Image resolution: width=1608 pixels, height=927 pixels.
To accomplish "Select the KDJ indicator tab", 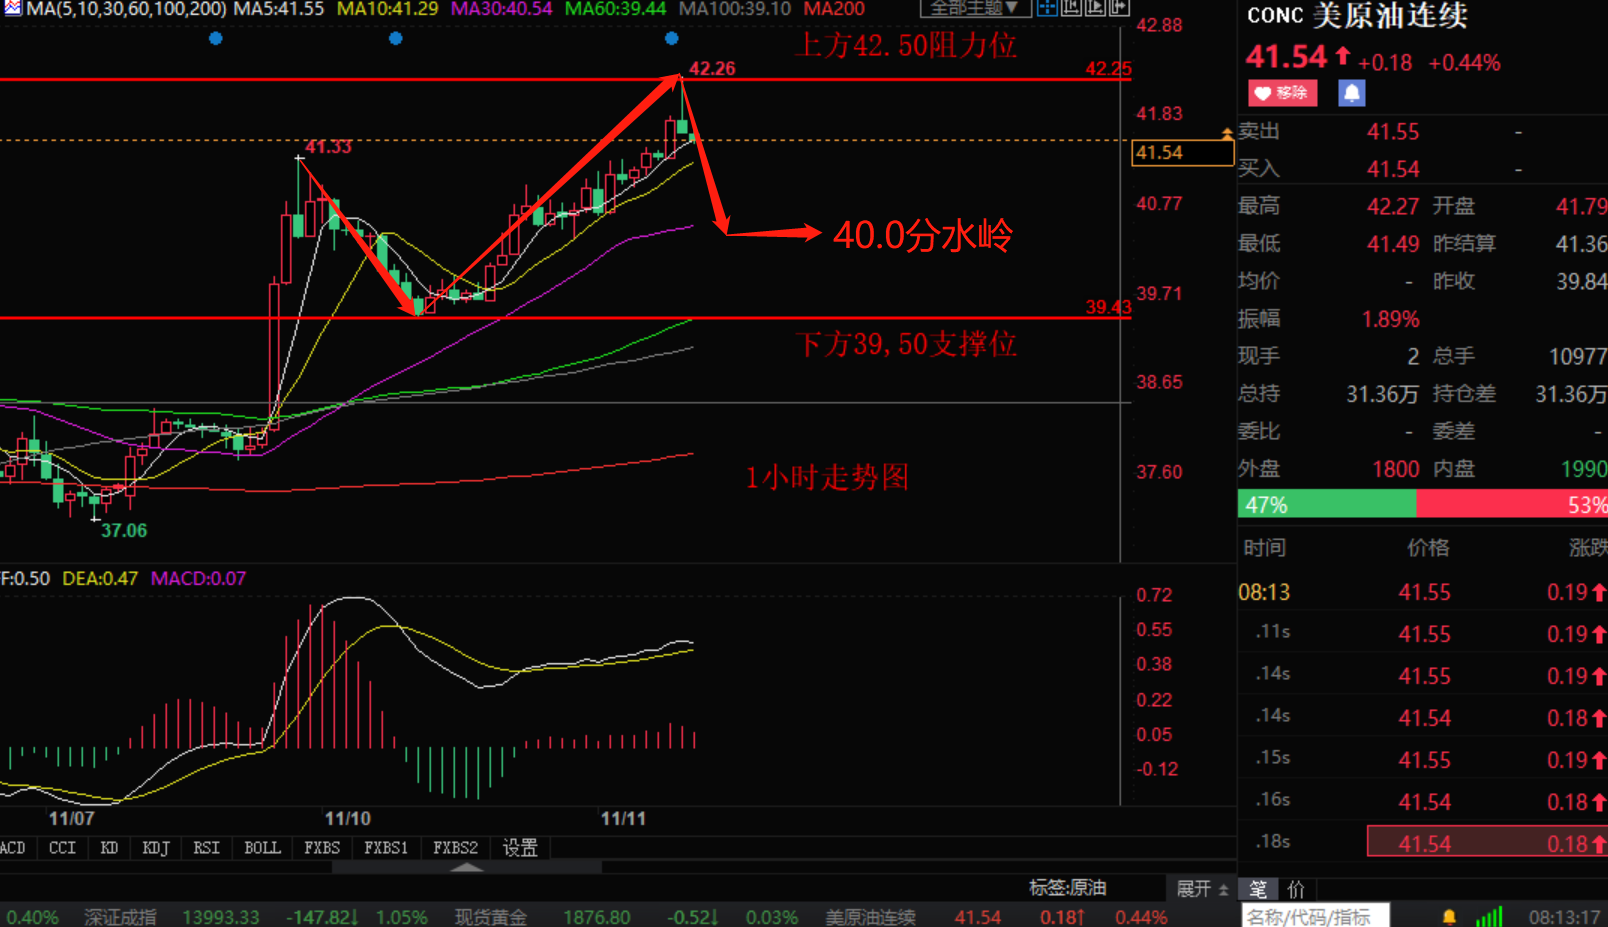I will tap(156, 848).
